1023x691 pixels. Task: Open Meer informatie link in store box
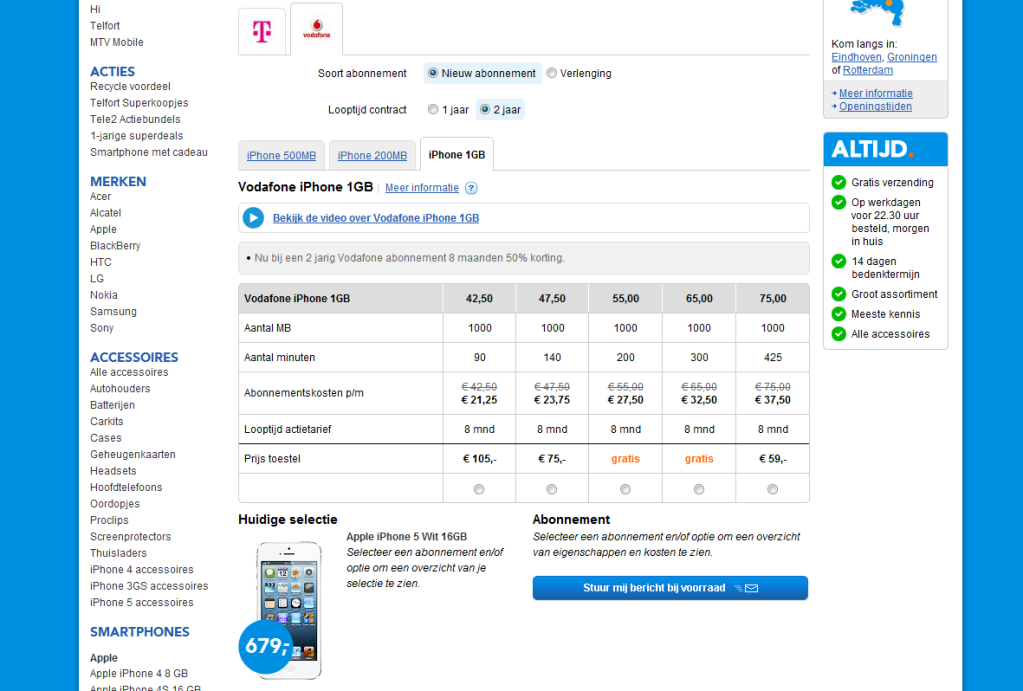coord(876,93)
